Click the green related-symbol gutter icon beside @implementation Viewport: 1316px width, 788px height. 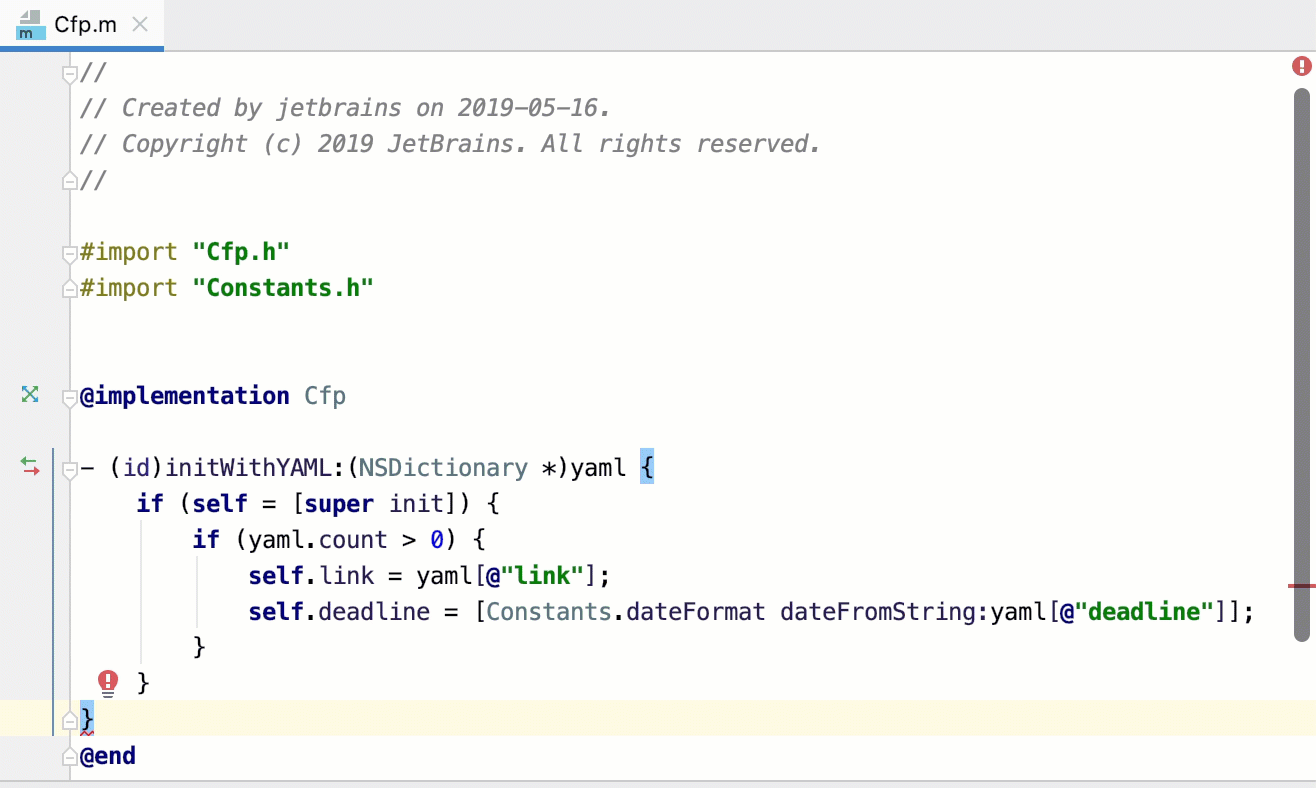click(30, 395)
